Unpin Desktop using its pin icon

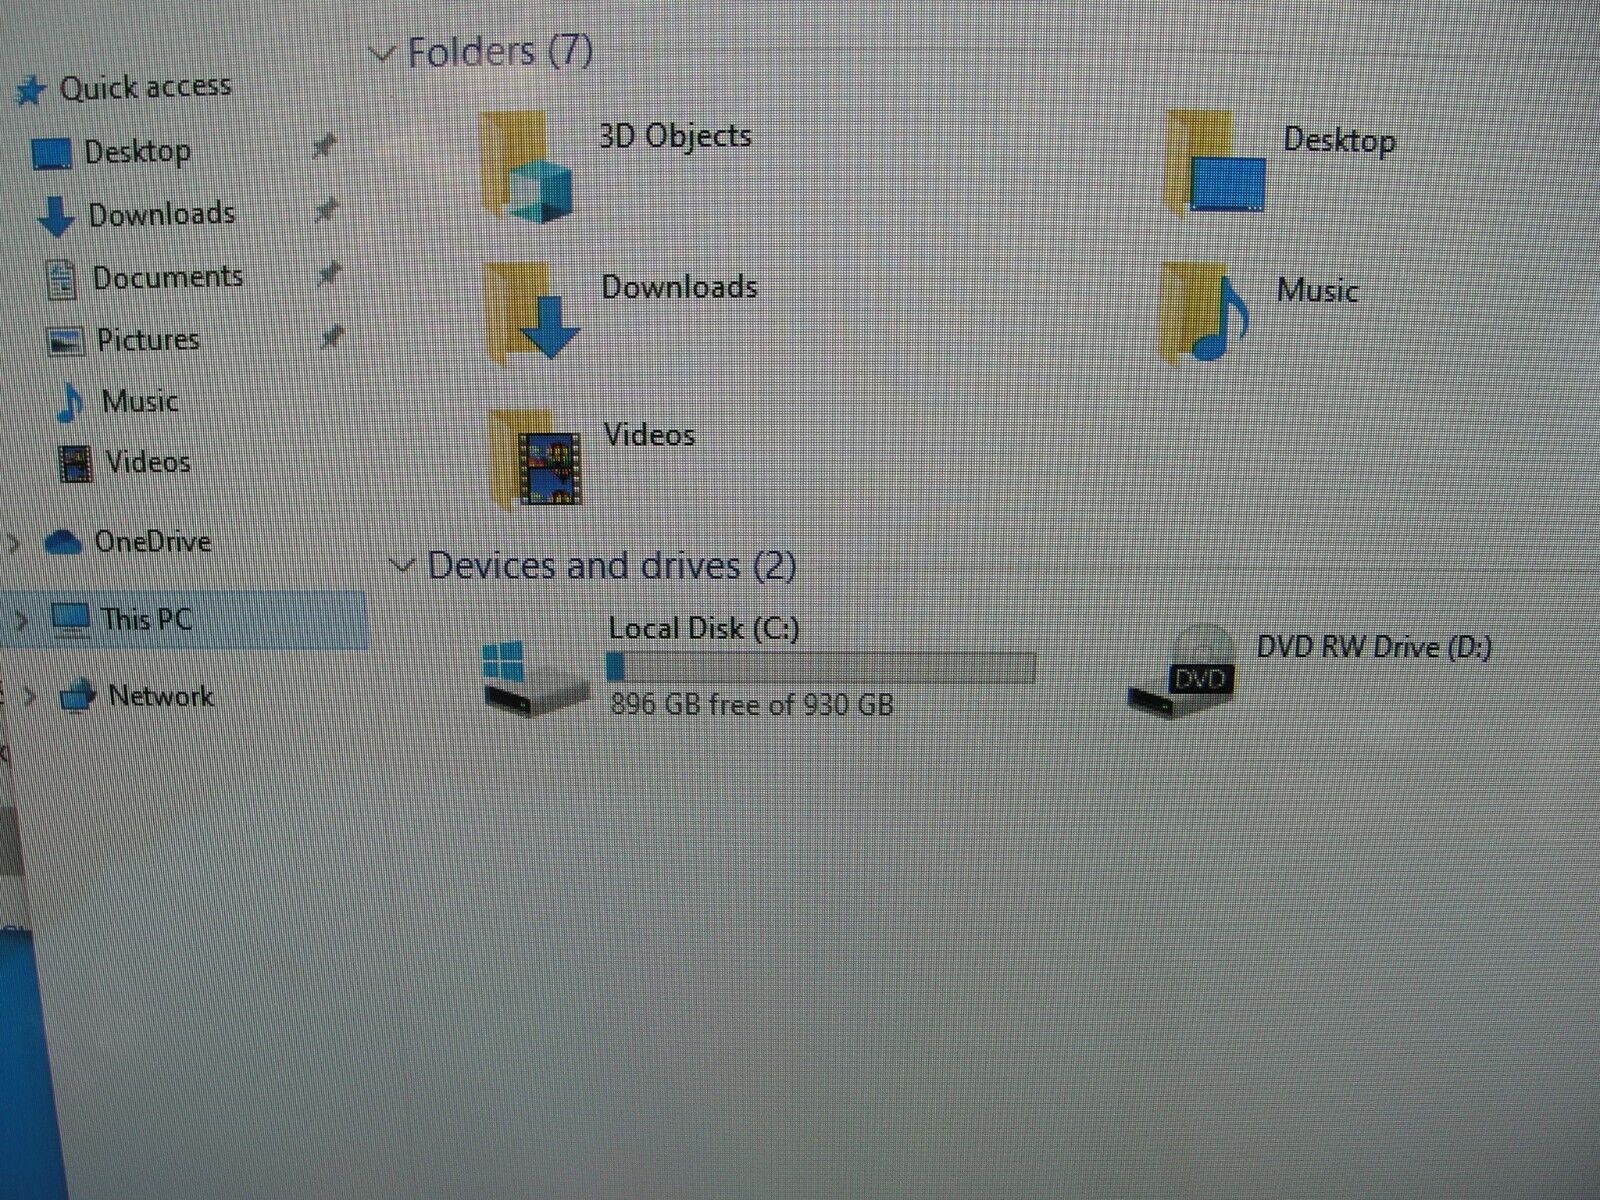[323, 147]
